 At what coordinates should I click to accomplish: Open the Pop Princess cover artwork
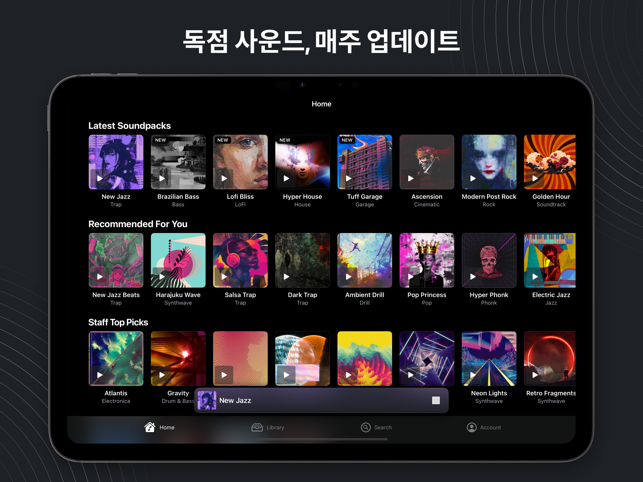(427, 260)
